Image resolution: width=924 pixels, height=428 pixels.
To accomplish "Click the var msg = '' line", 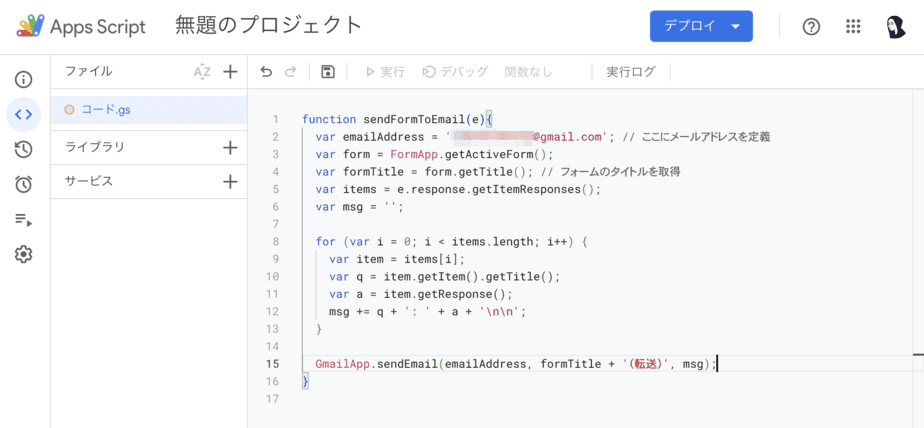I will point(360,206).
